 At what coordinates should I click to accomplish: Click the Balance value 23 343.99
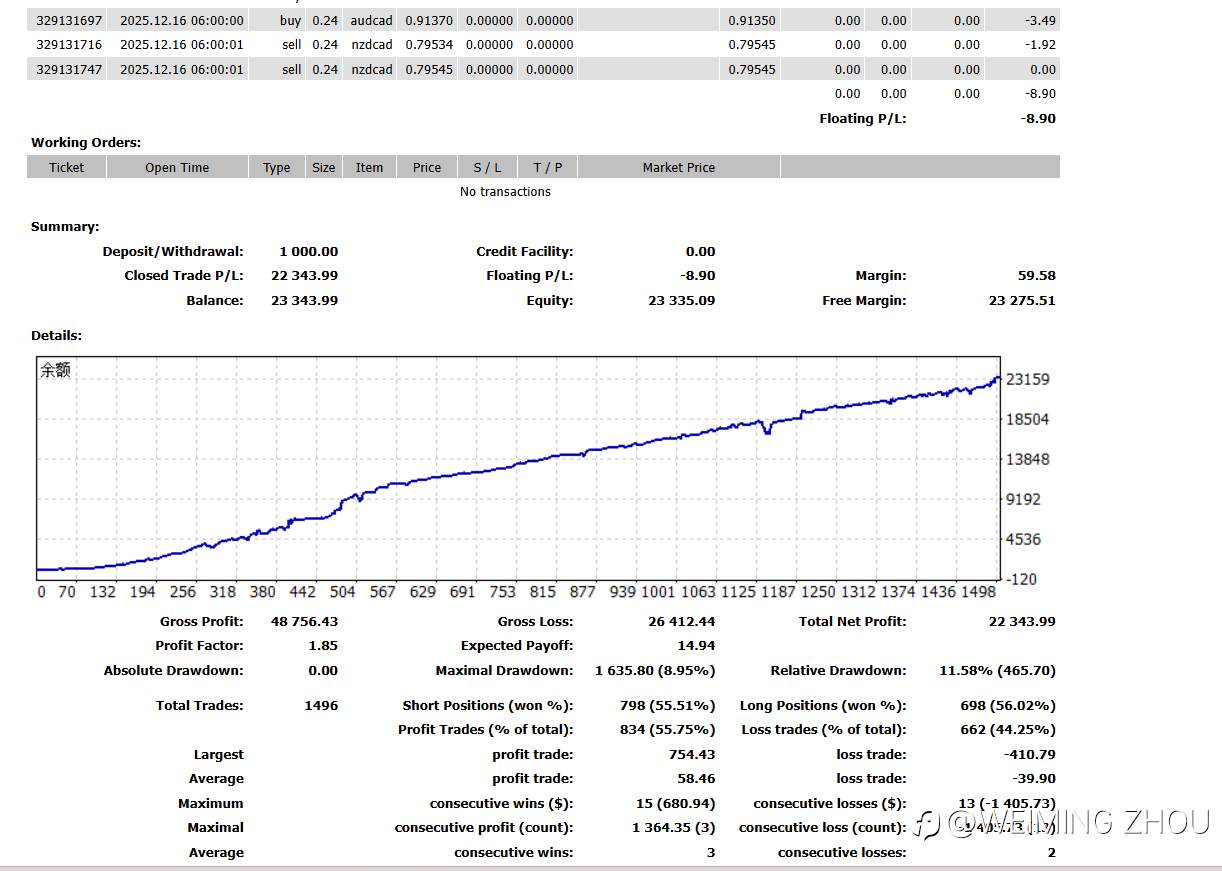pos(304,300)
